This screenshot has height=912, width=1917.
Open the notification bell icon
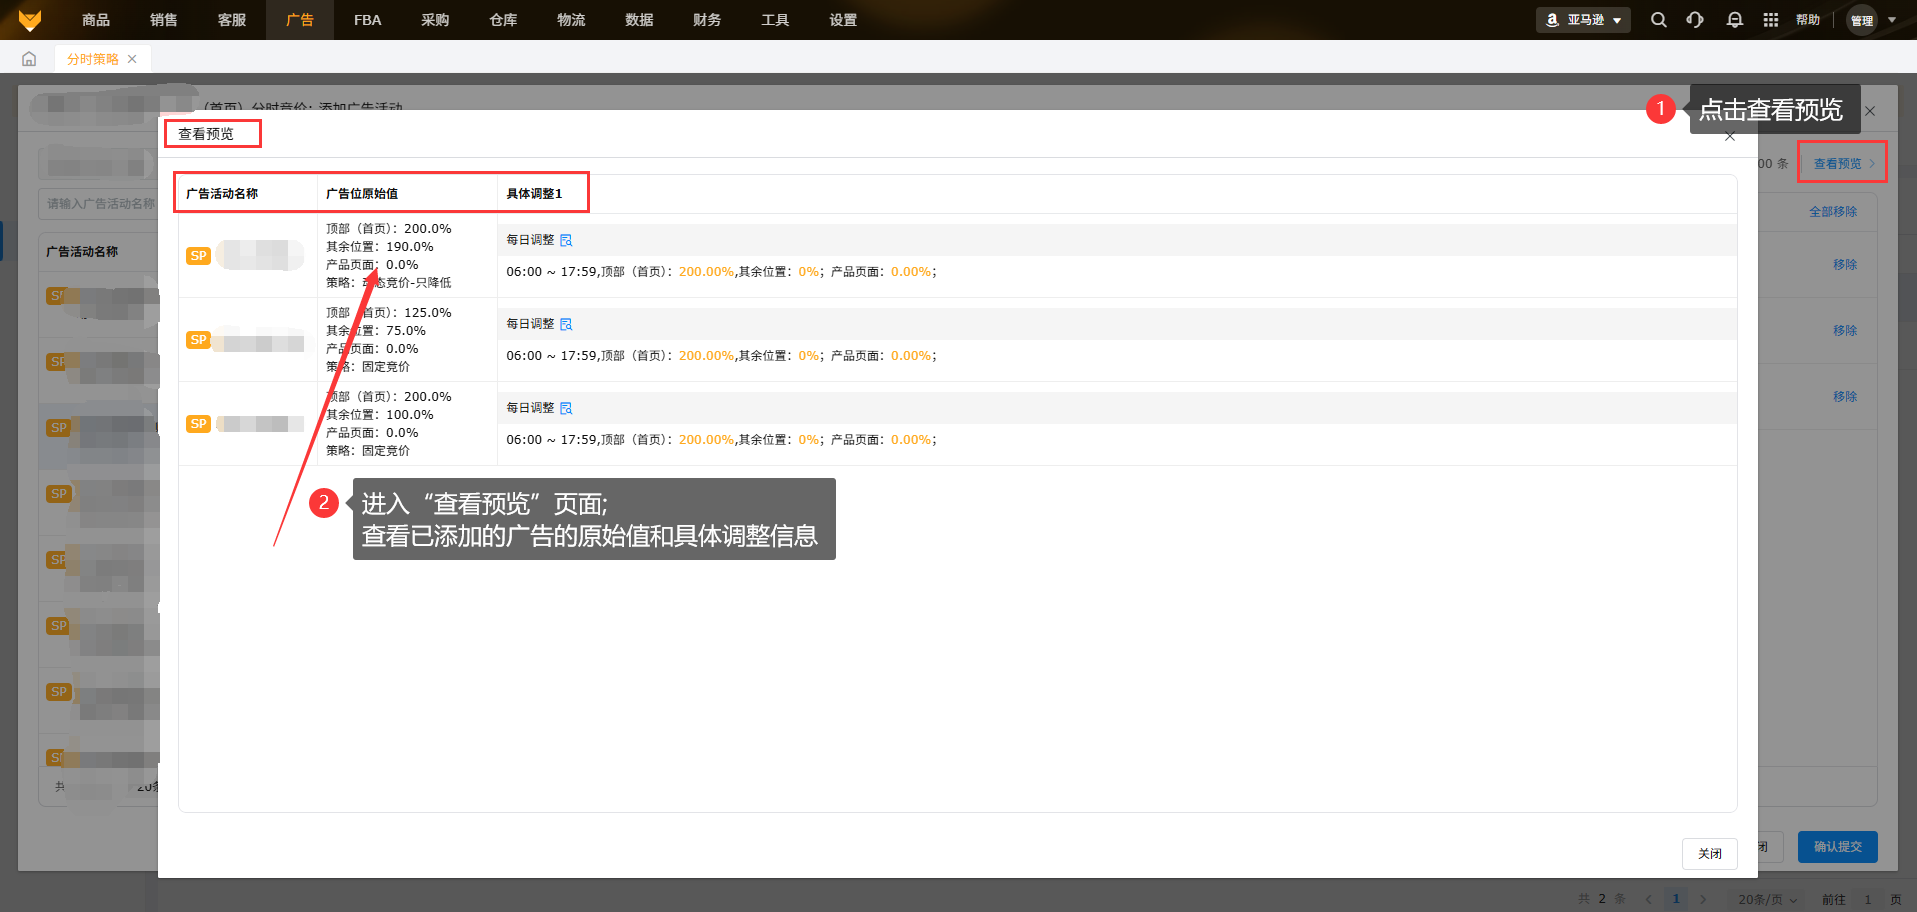[x=1734, y=20]
